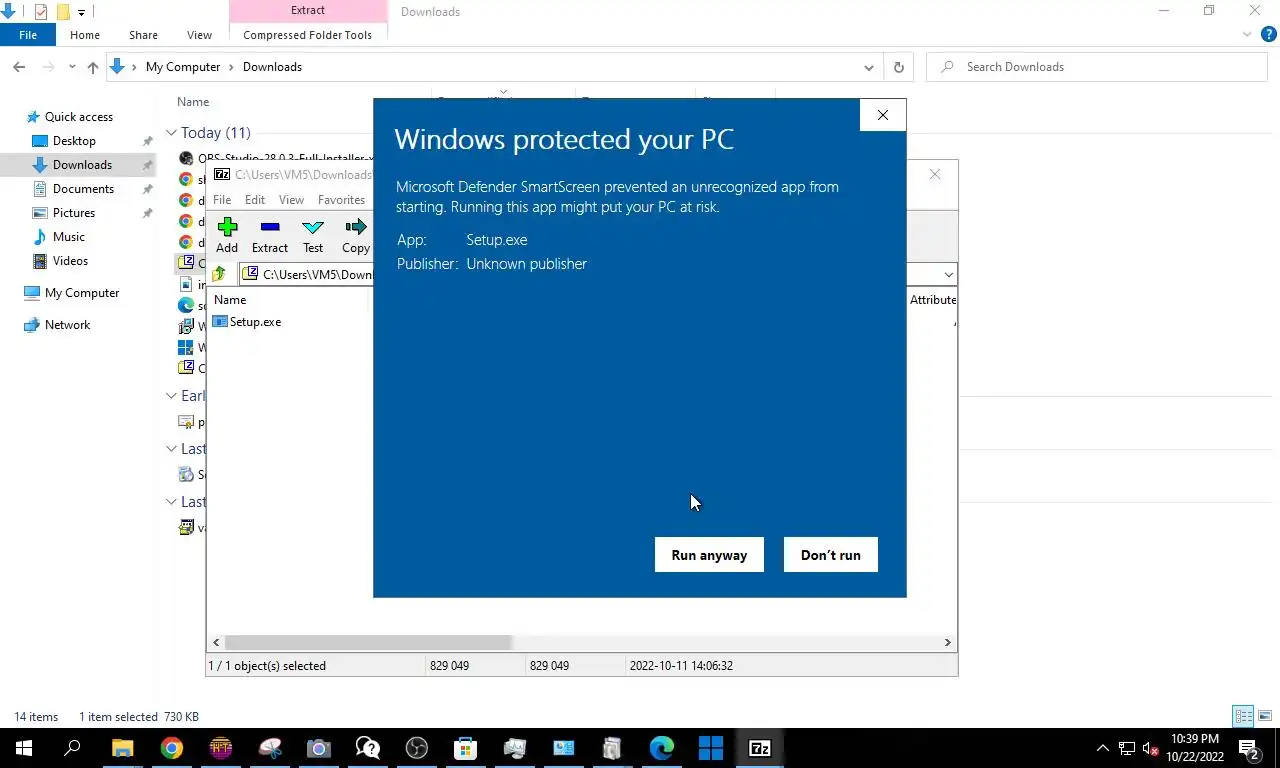The image size is (1280, 768).
Task: Click the Extract icon in 7-Zip toolbar
Action: (269, 235)
